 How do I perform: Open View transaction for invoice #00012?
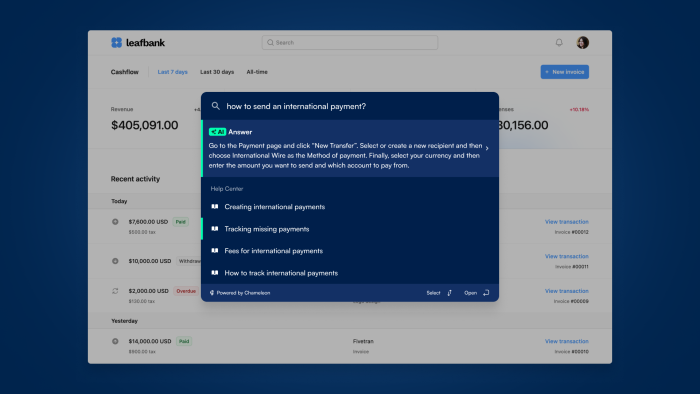pos(567,222)
